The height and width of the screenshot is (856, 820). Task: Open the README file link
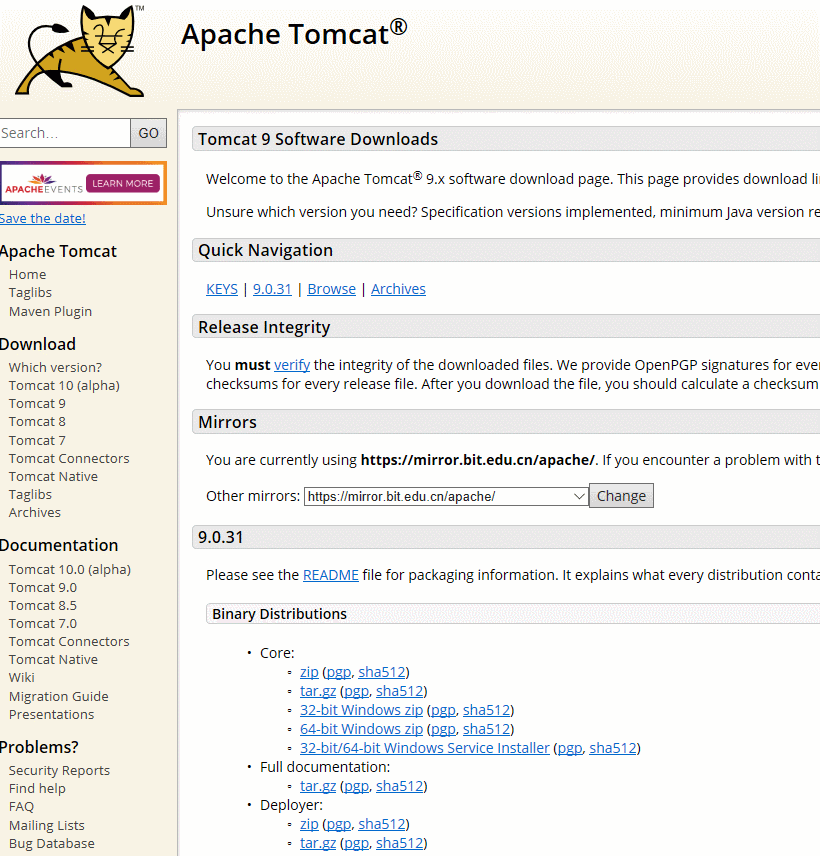[x=330, y=575]
